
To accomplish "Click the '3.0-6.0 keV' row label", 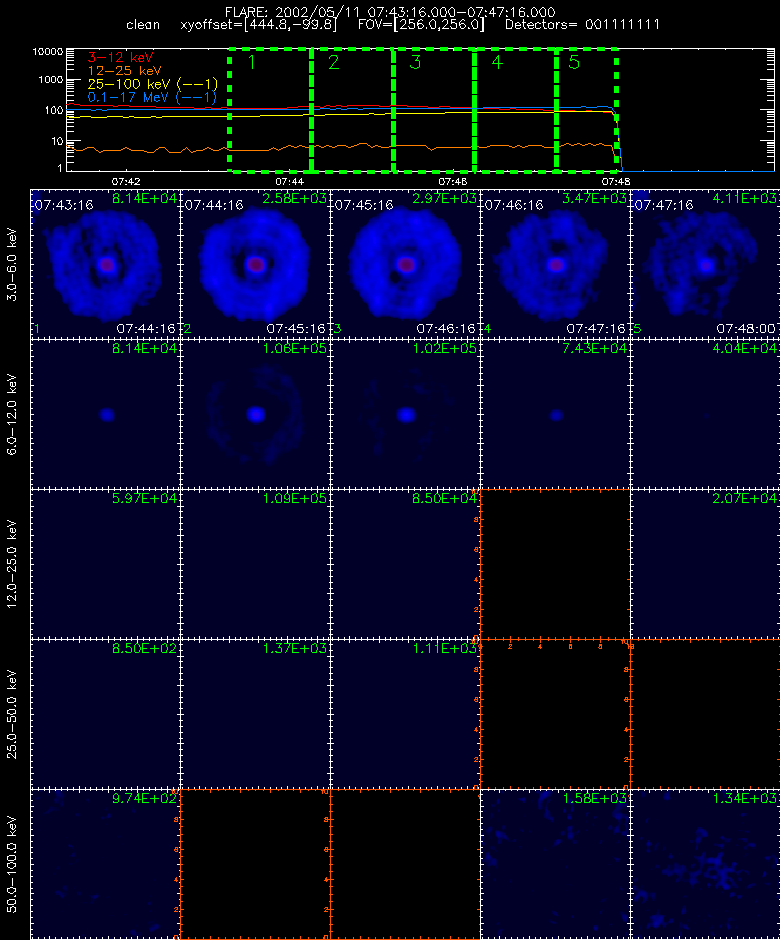I will point(13,264).
